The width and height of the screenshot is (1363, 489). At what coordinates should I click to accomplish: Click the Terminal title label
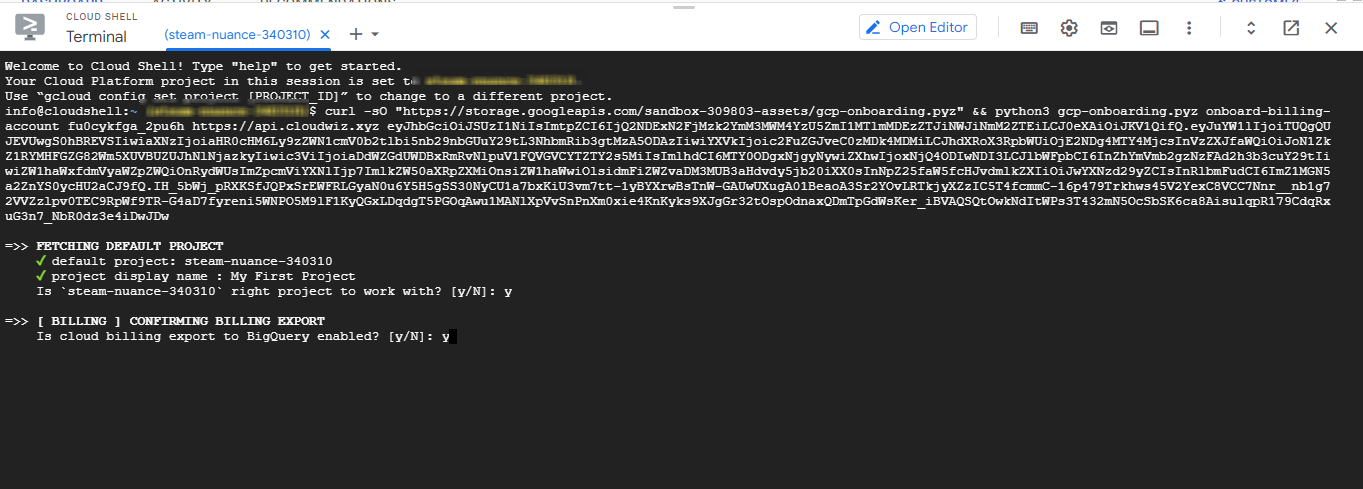click(x=96, y=37)
